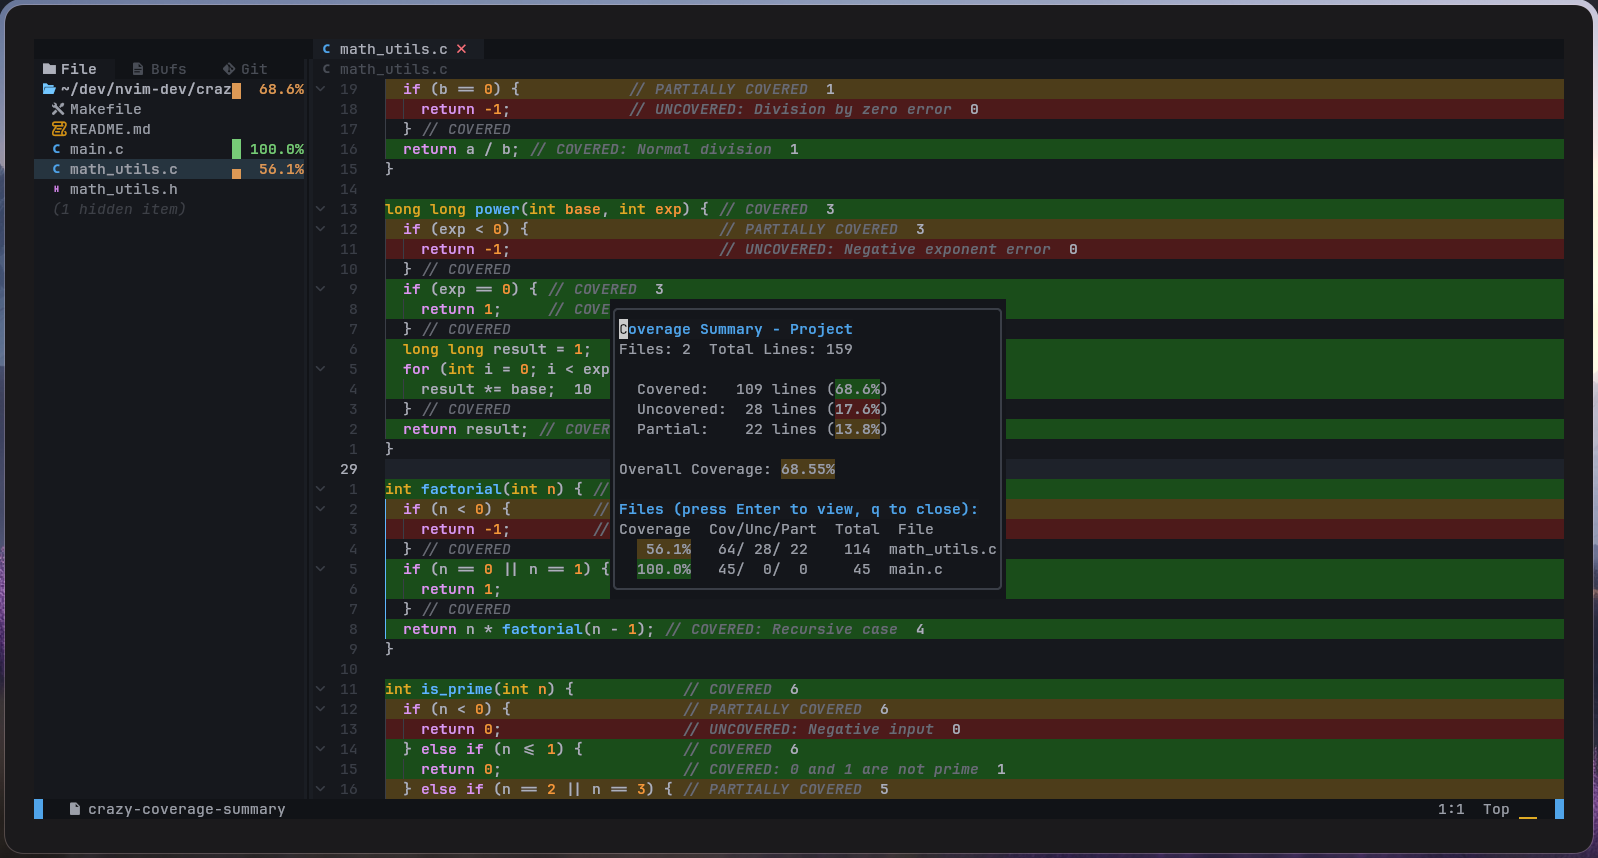Switch to the Git tab in sidebar
The height and width of the screenshot is (858, 1598).
pyautogui.click(x=245, y=69)
